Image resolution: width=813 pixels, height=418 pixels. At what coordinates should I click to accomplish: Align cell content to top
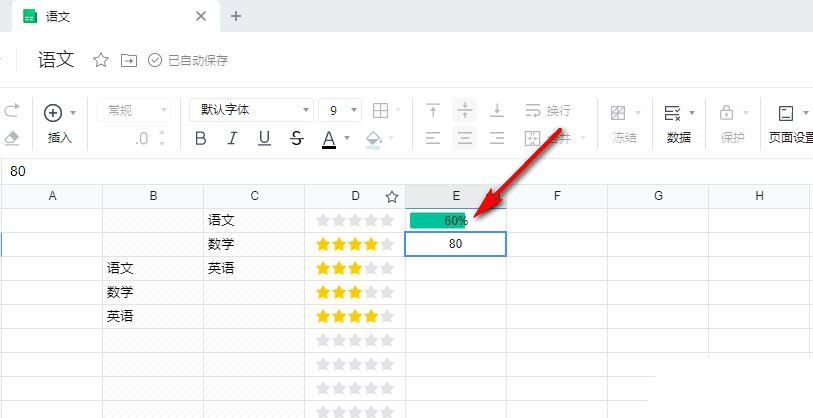(433, 110)
